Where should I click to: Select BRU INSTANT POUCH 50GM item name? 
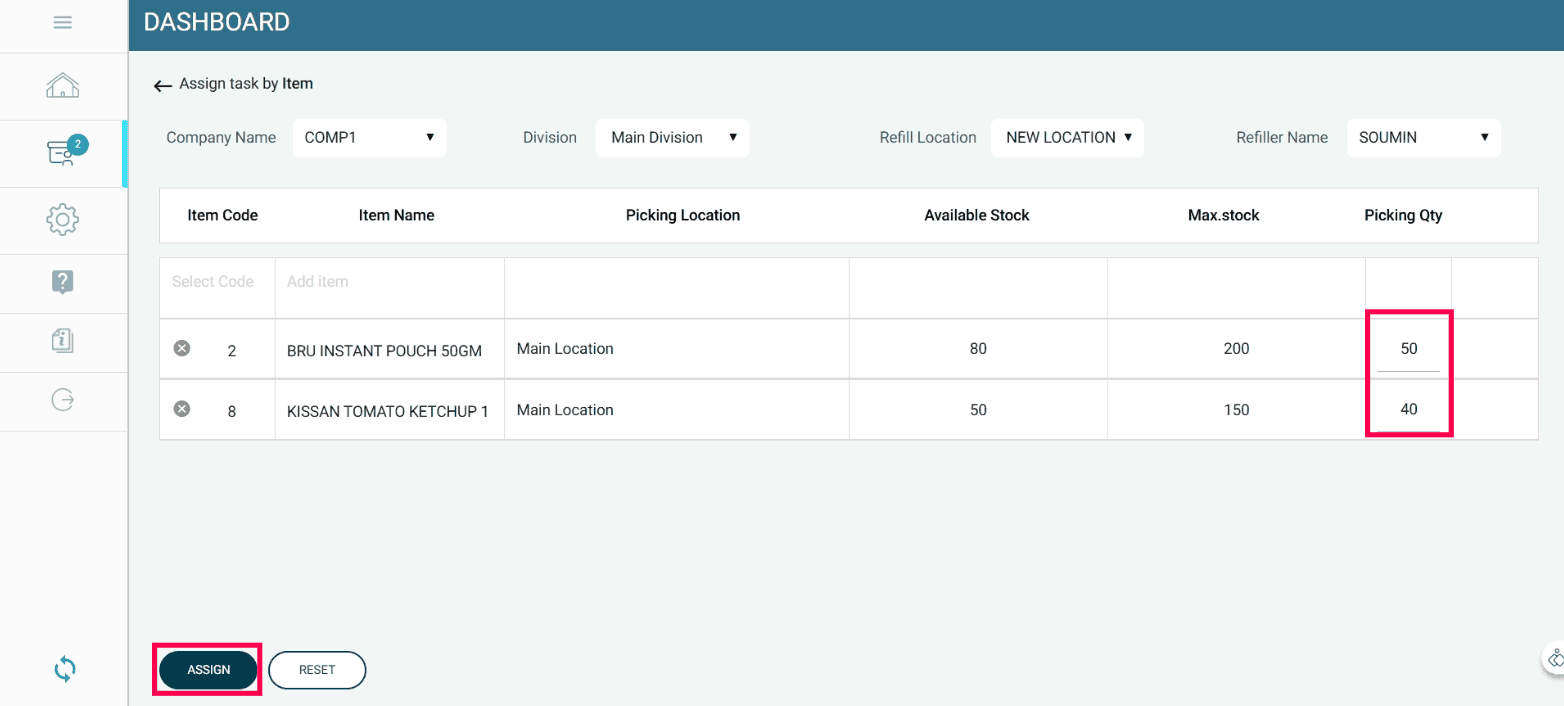click(385, 351)
